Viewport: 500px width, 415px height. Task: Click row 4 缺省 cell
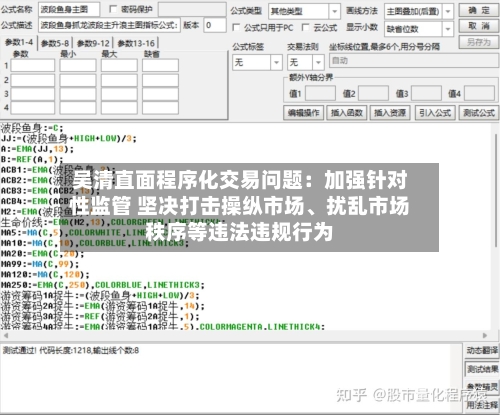coord(160,108)
